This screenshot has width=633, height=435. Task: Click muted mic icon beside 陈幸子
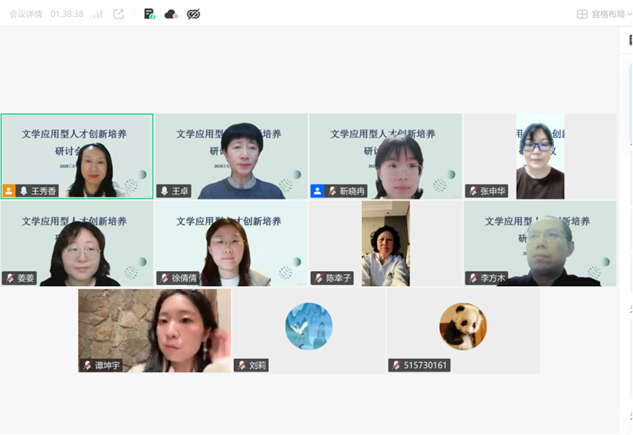click(x=319, y=278)
